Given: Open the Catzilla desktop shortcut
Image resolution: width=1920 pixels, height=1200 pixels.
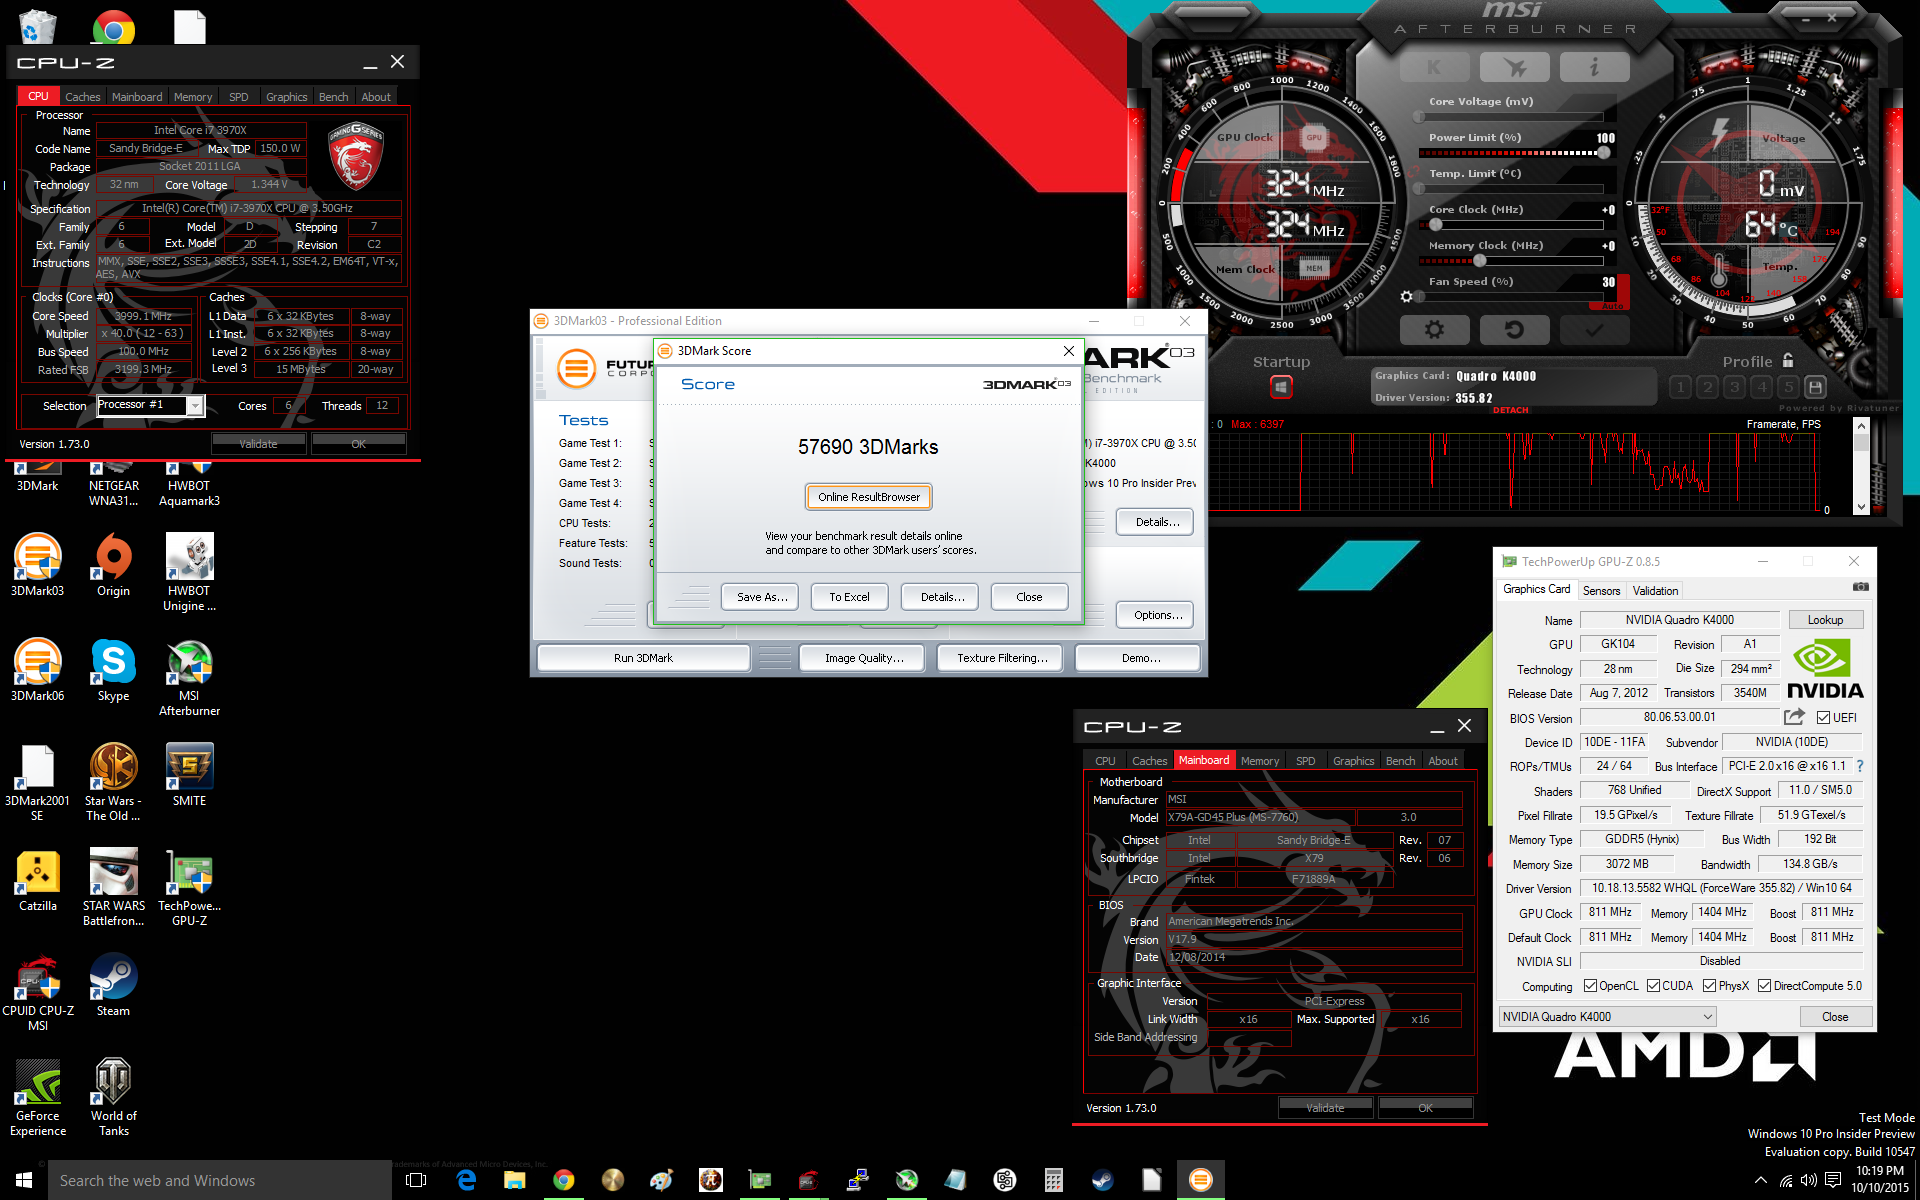Looking at the screenshot, I should point(38,880).
